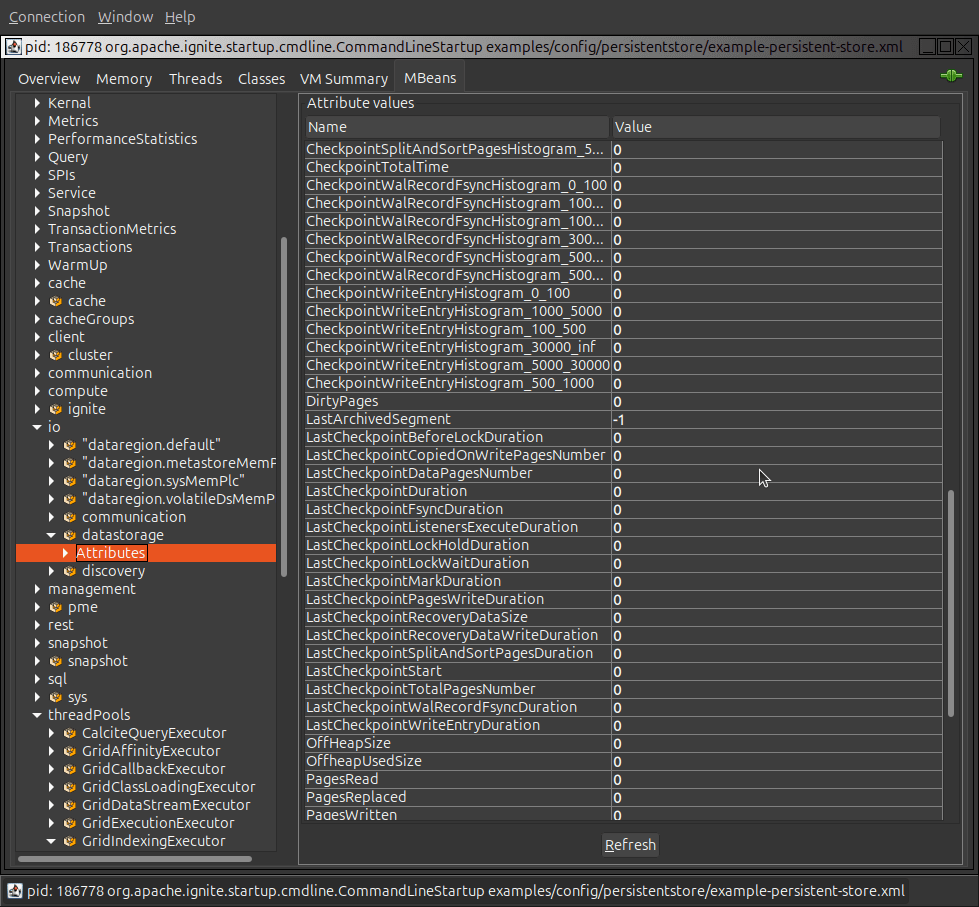The width and height of the screenshot is (979, 907).
Task: Click the bean icon beside the second snapshot node
Action: (56, 661)
